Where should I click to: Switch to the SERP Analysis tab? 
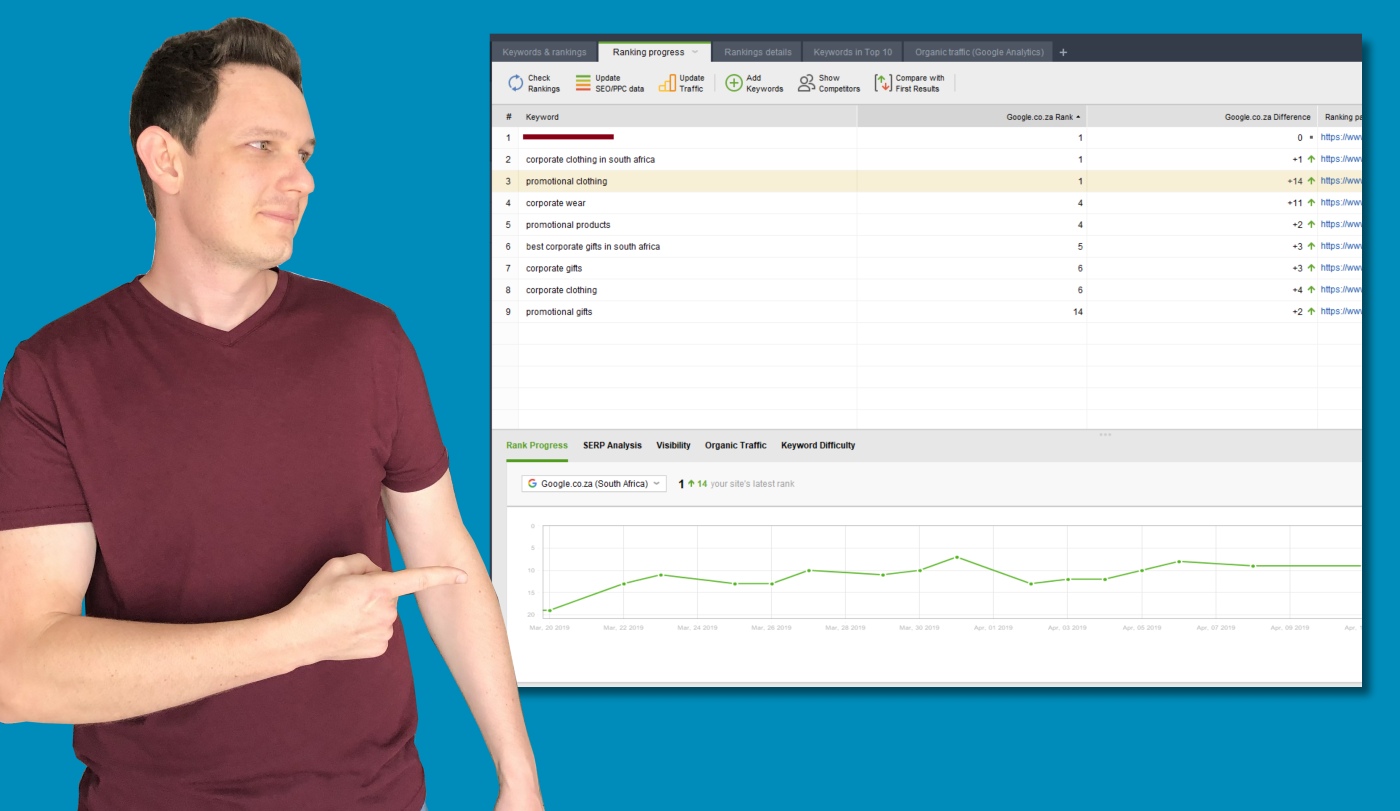point(612,446)
